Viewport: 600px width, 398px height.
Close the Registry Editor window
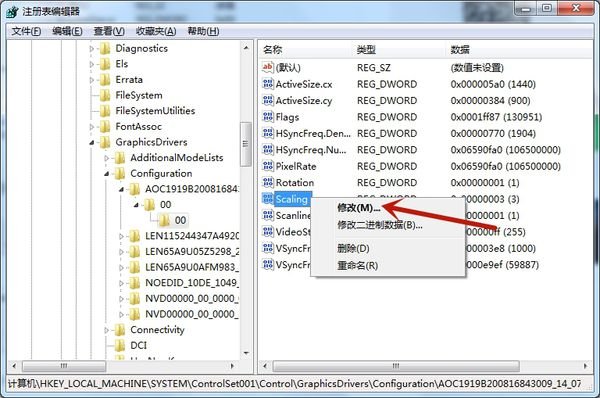pos(577,8)
